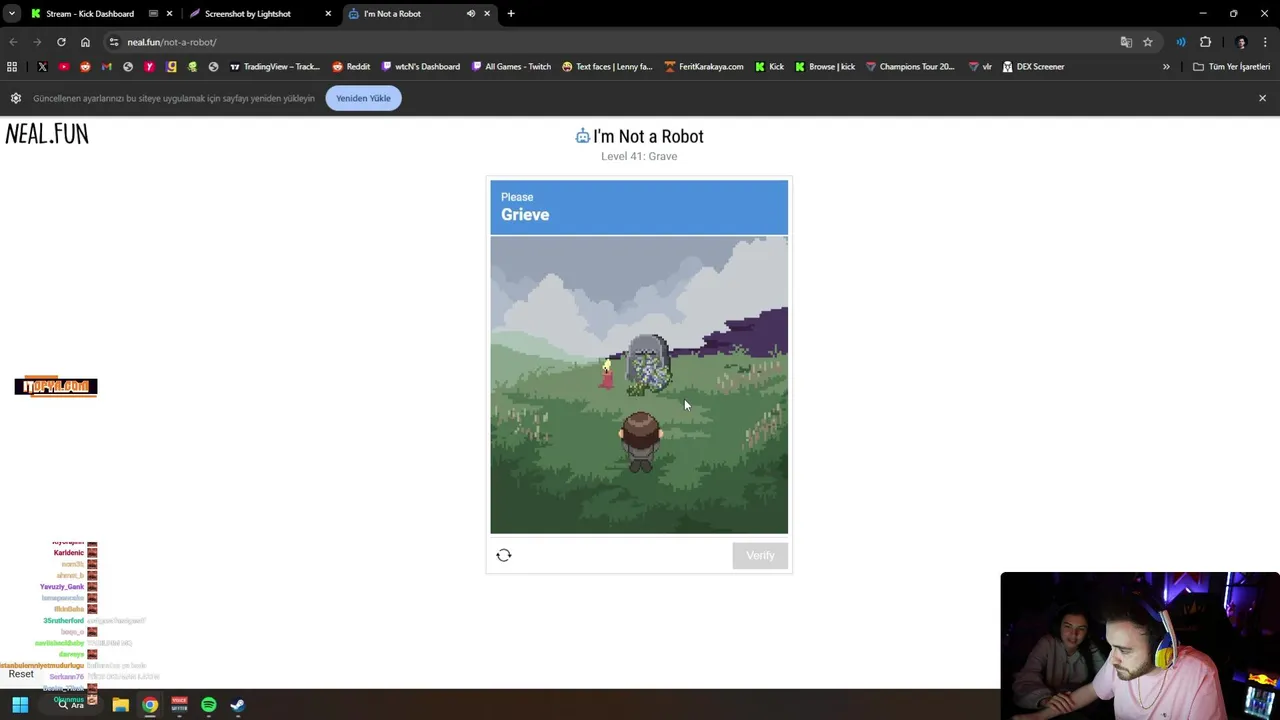Open the YouTube bookmark

63,67
